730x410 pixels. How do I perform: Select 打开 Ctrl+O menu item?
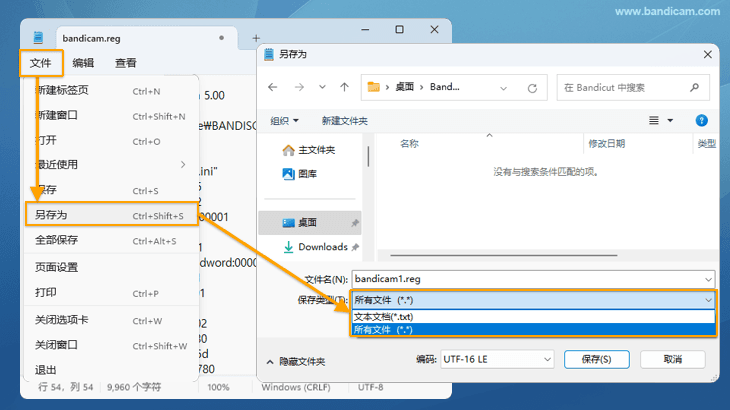click(x=111, y=141)
